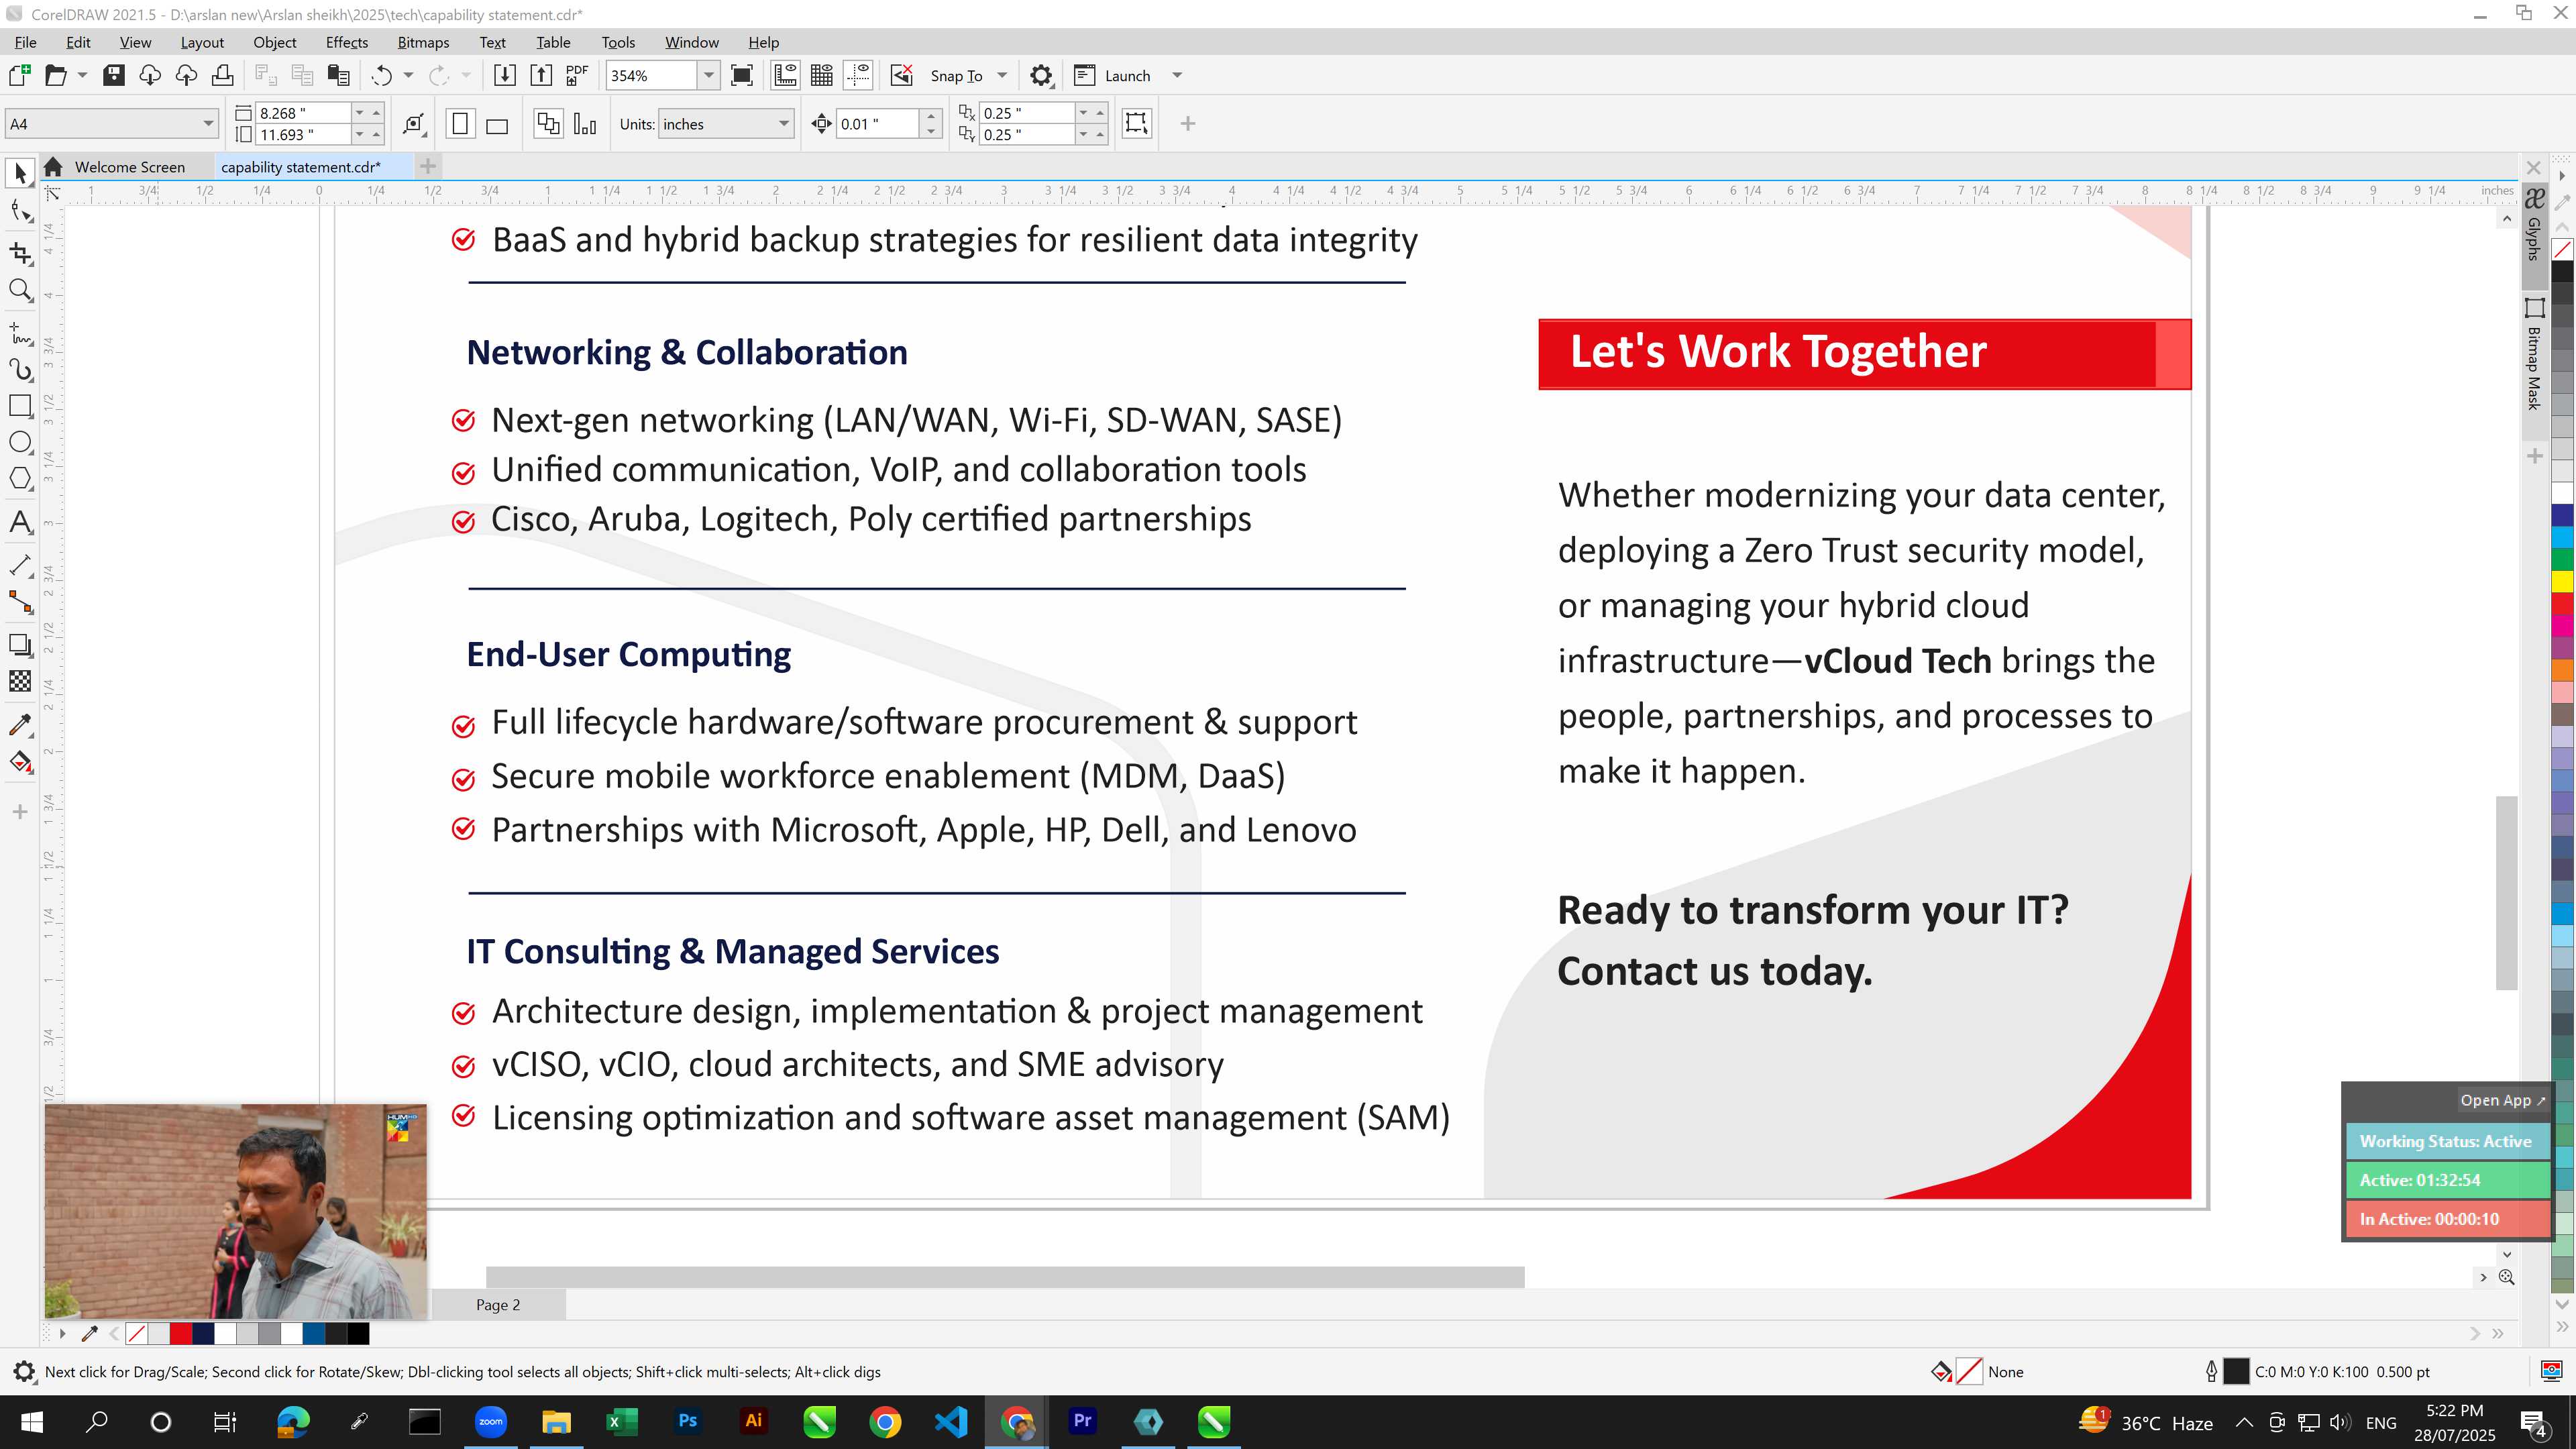
Task: Open the Effects menu
Action: point(346,42)
